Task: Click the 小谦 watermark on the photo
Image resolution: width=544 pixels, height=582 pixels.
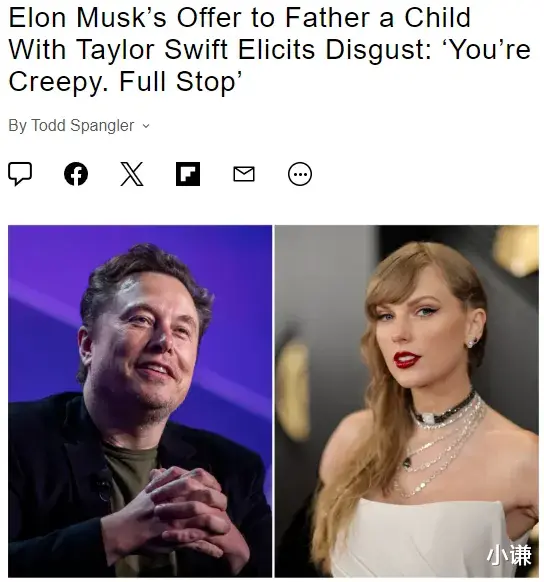Action: pos(509,555)
